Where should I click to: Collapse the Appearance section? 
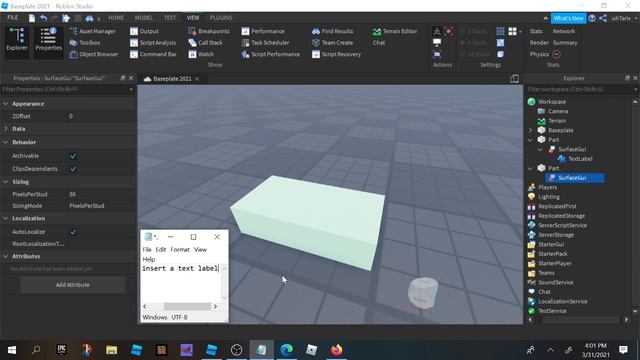point(6,104)
